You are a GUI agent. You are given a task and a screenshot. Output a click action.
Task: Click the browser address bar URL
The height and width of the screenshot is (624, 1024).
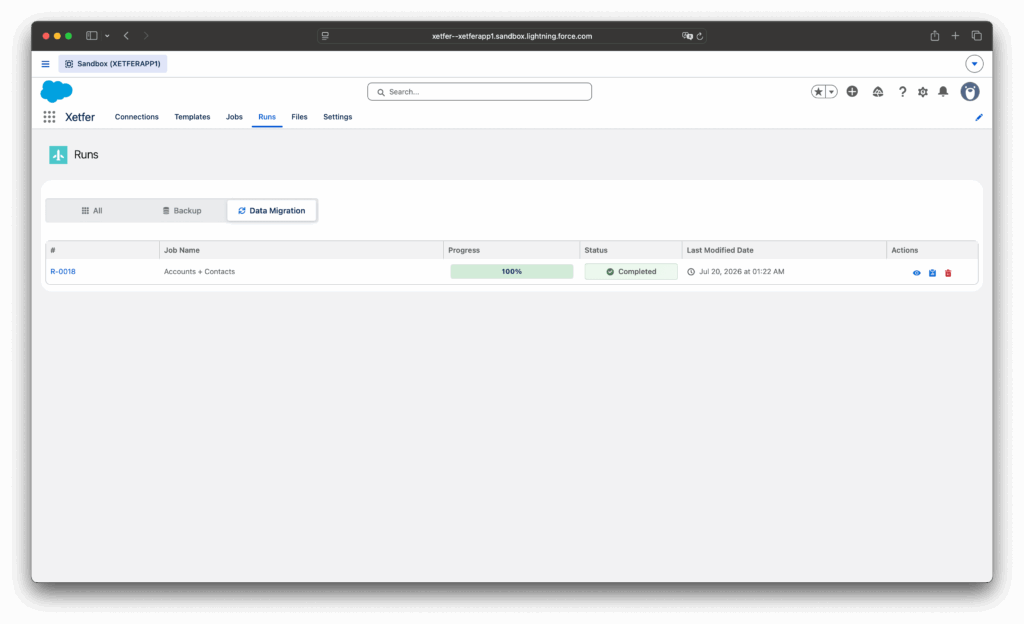(x=512, y=36)
